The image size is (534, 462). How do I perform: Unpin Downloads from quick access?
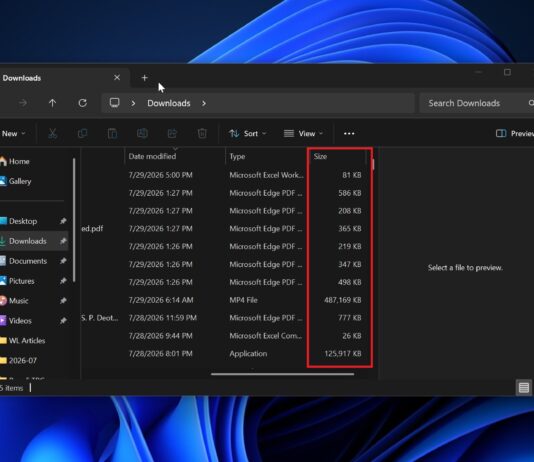(63, 241)
